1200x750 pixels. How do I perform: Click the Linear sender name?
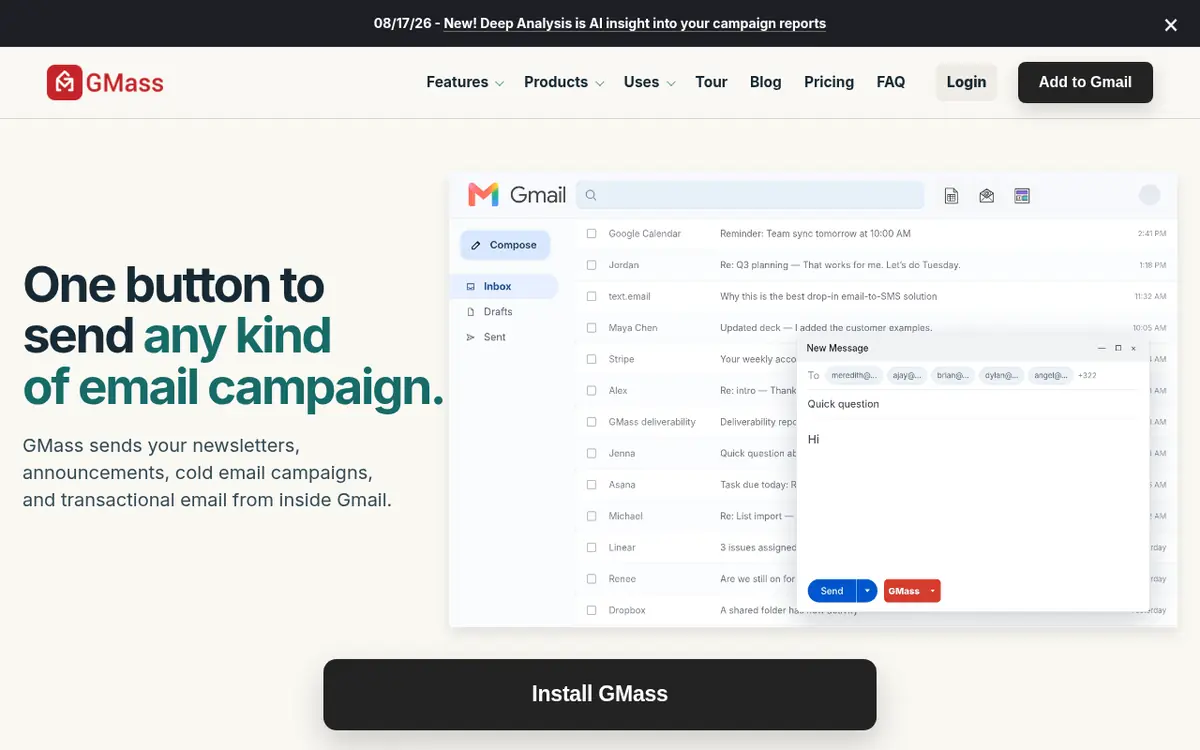point(622,548)
